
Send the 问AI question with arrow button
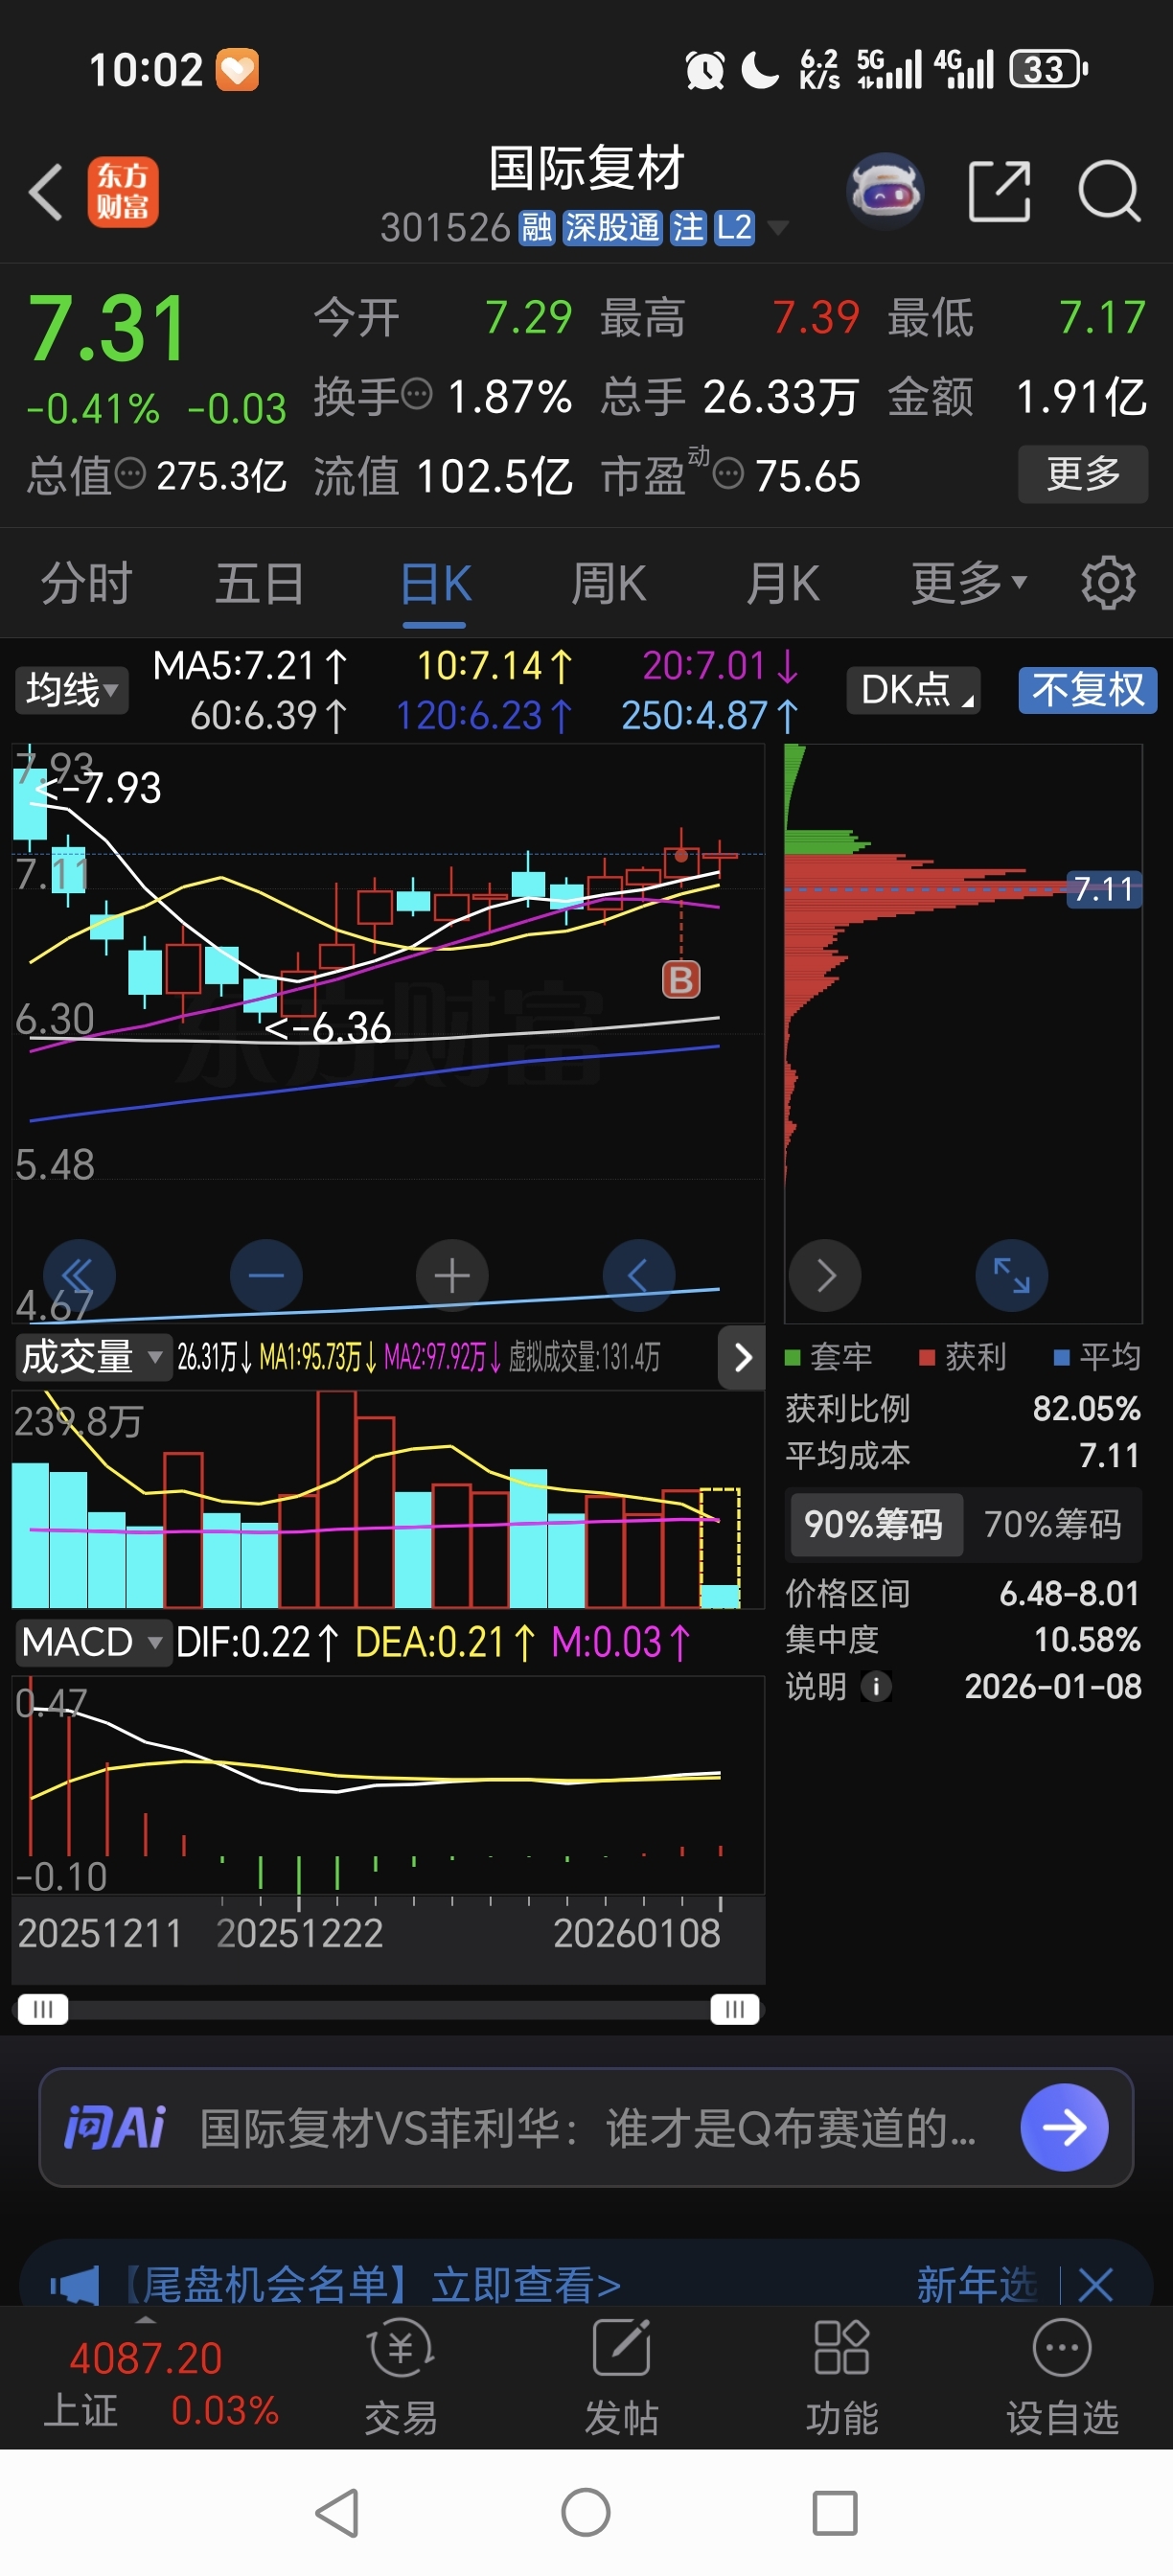point(1064,2127)
